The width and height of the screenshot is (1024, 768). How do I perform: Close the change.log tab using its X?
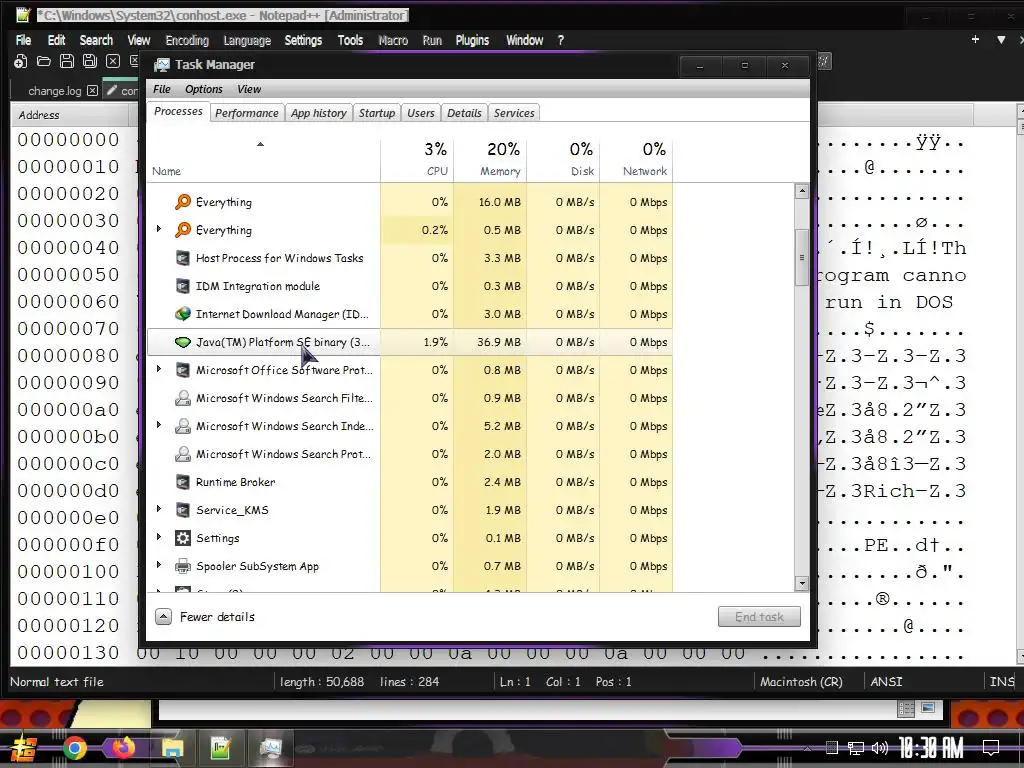click(x=93, y=91)
